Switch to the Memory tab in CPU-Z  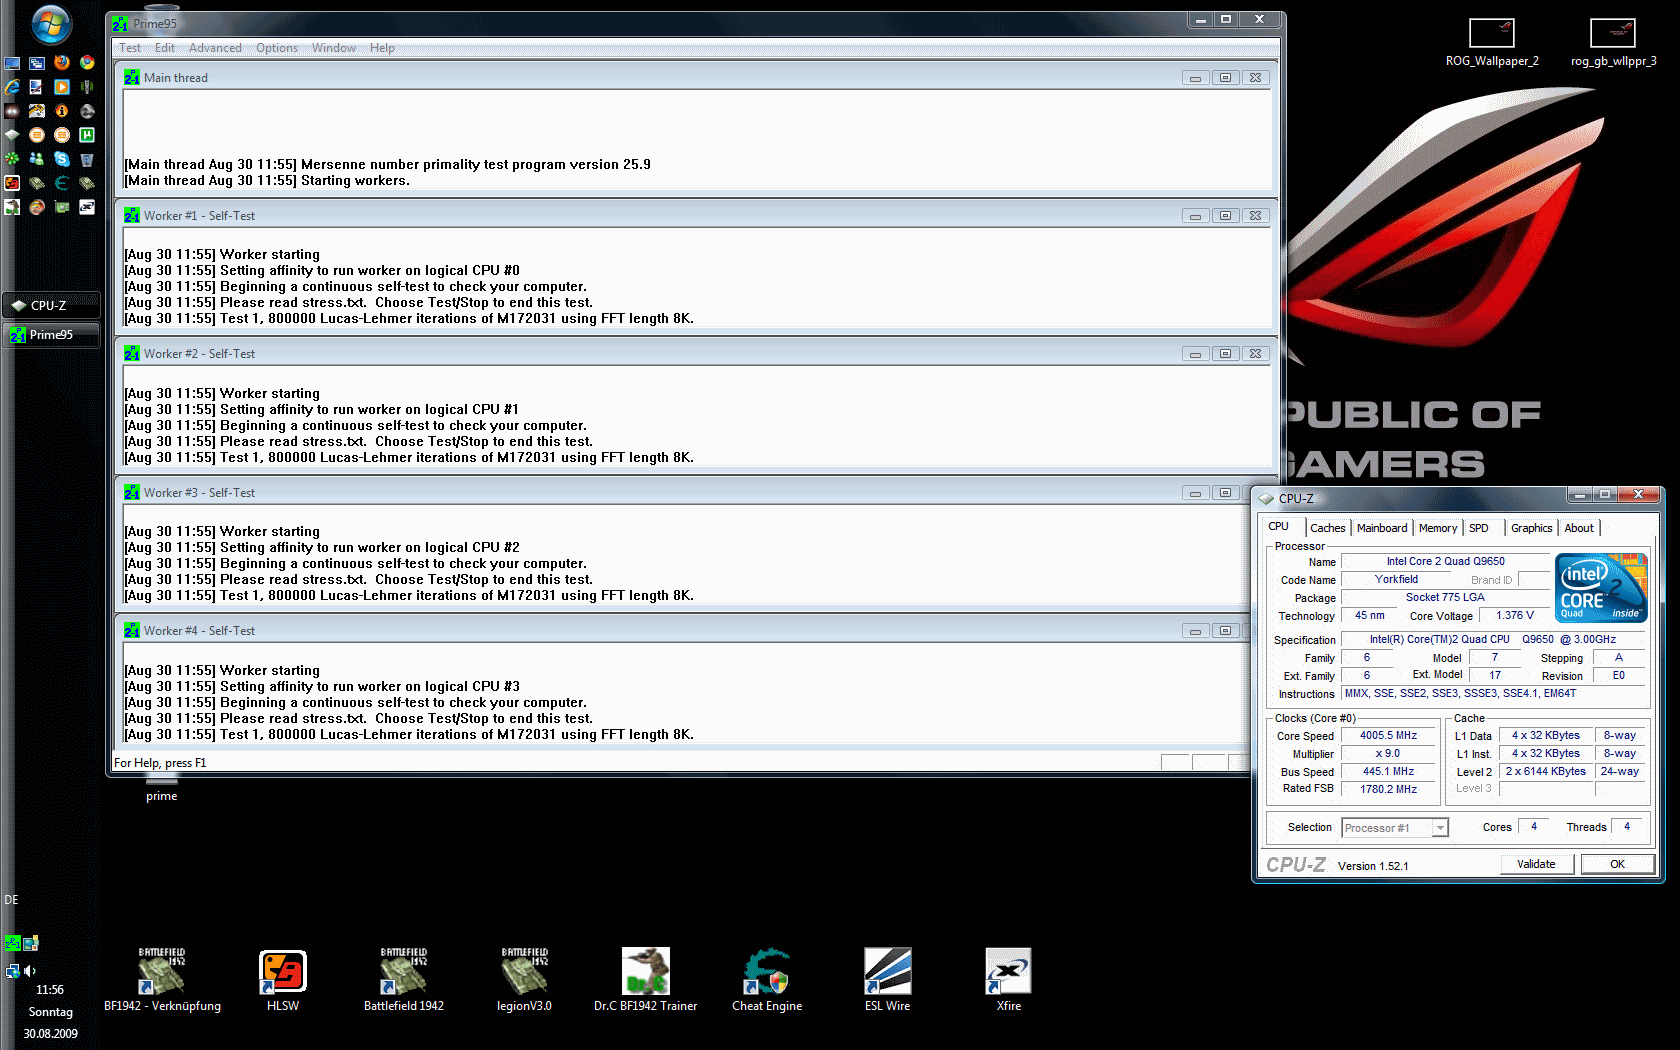(x=1438, y=528)
